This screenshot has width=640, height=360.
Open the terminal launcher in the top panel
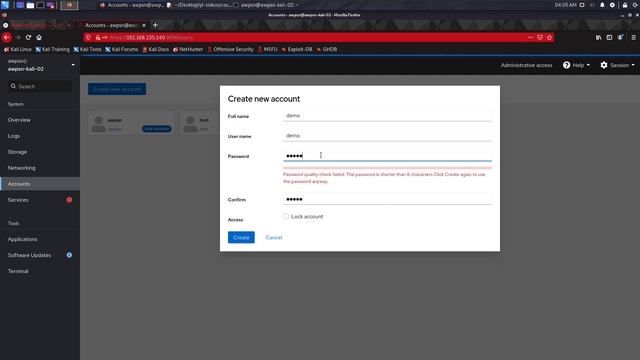click(40, 5)
